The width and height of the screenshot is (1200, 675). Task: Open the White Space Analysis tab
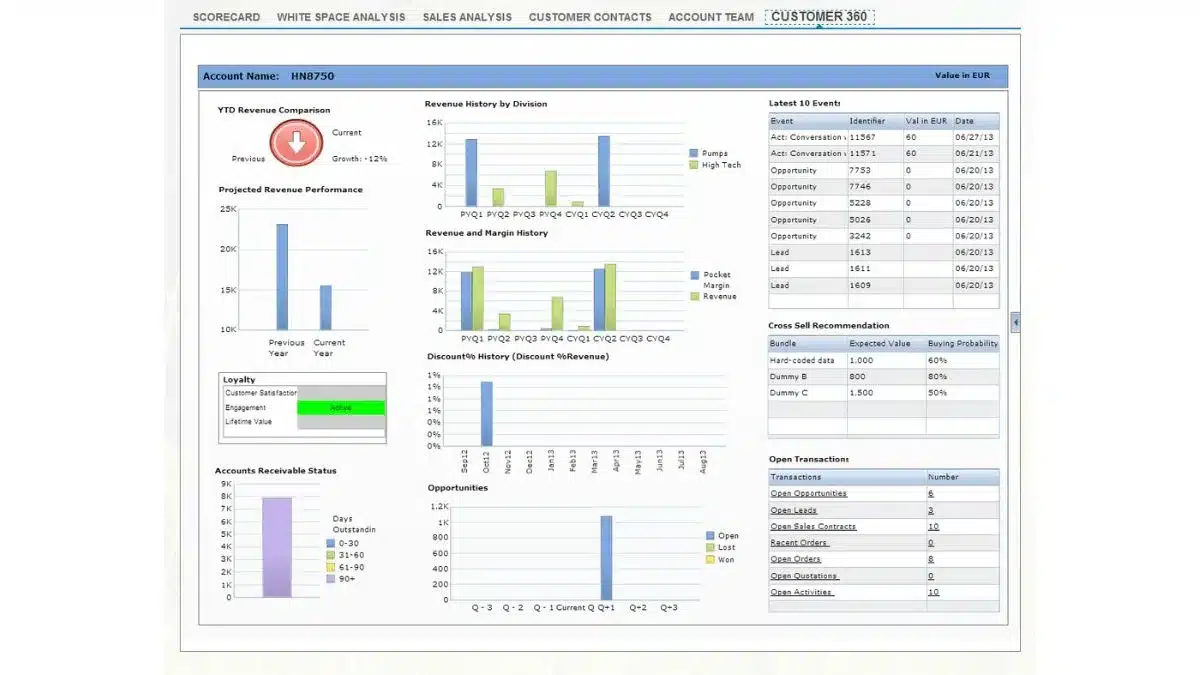pos(341,17)
